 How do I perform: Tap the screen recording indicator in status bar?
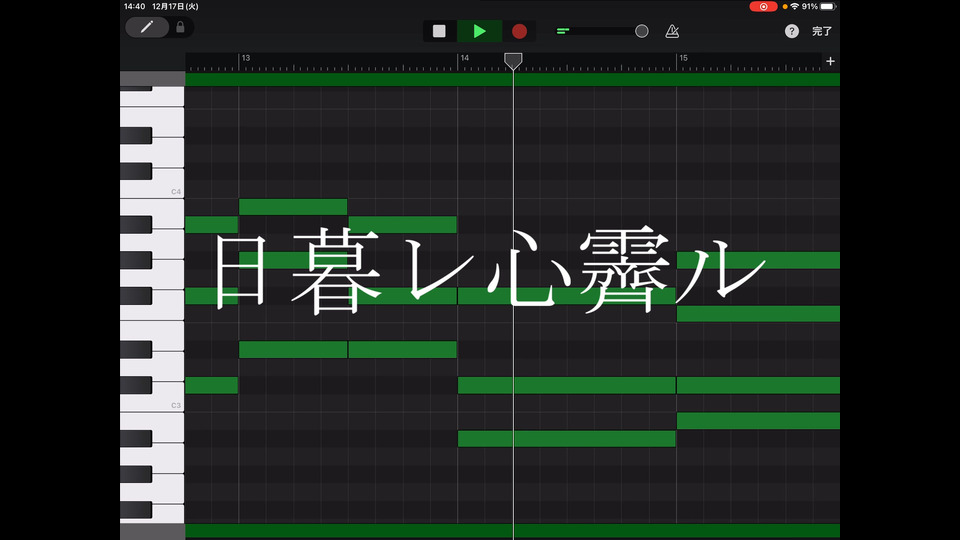[763, 7]
